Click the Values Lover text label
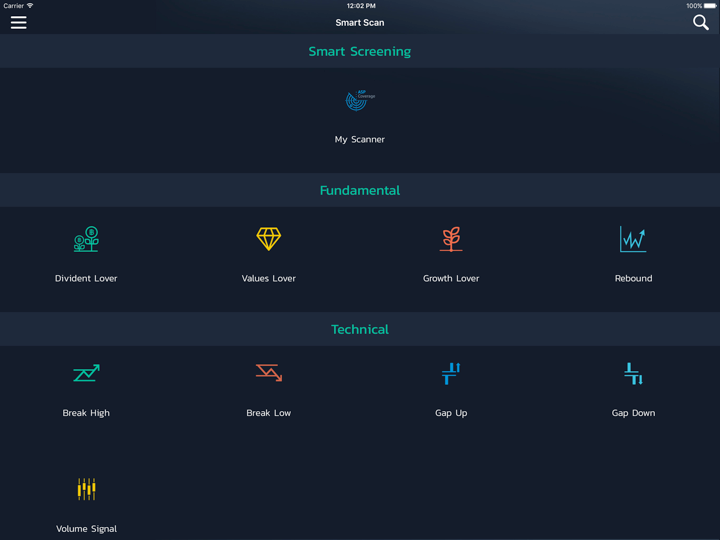 pyautogui.click(x=269, y=279)
